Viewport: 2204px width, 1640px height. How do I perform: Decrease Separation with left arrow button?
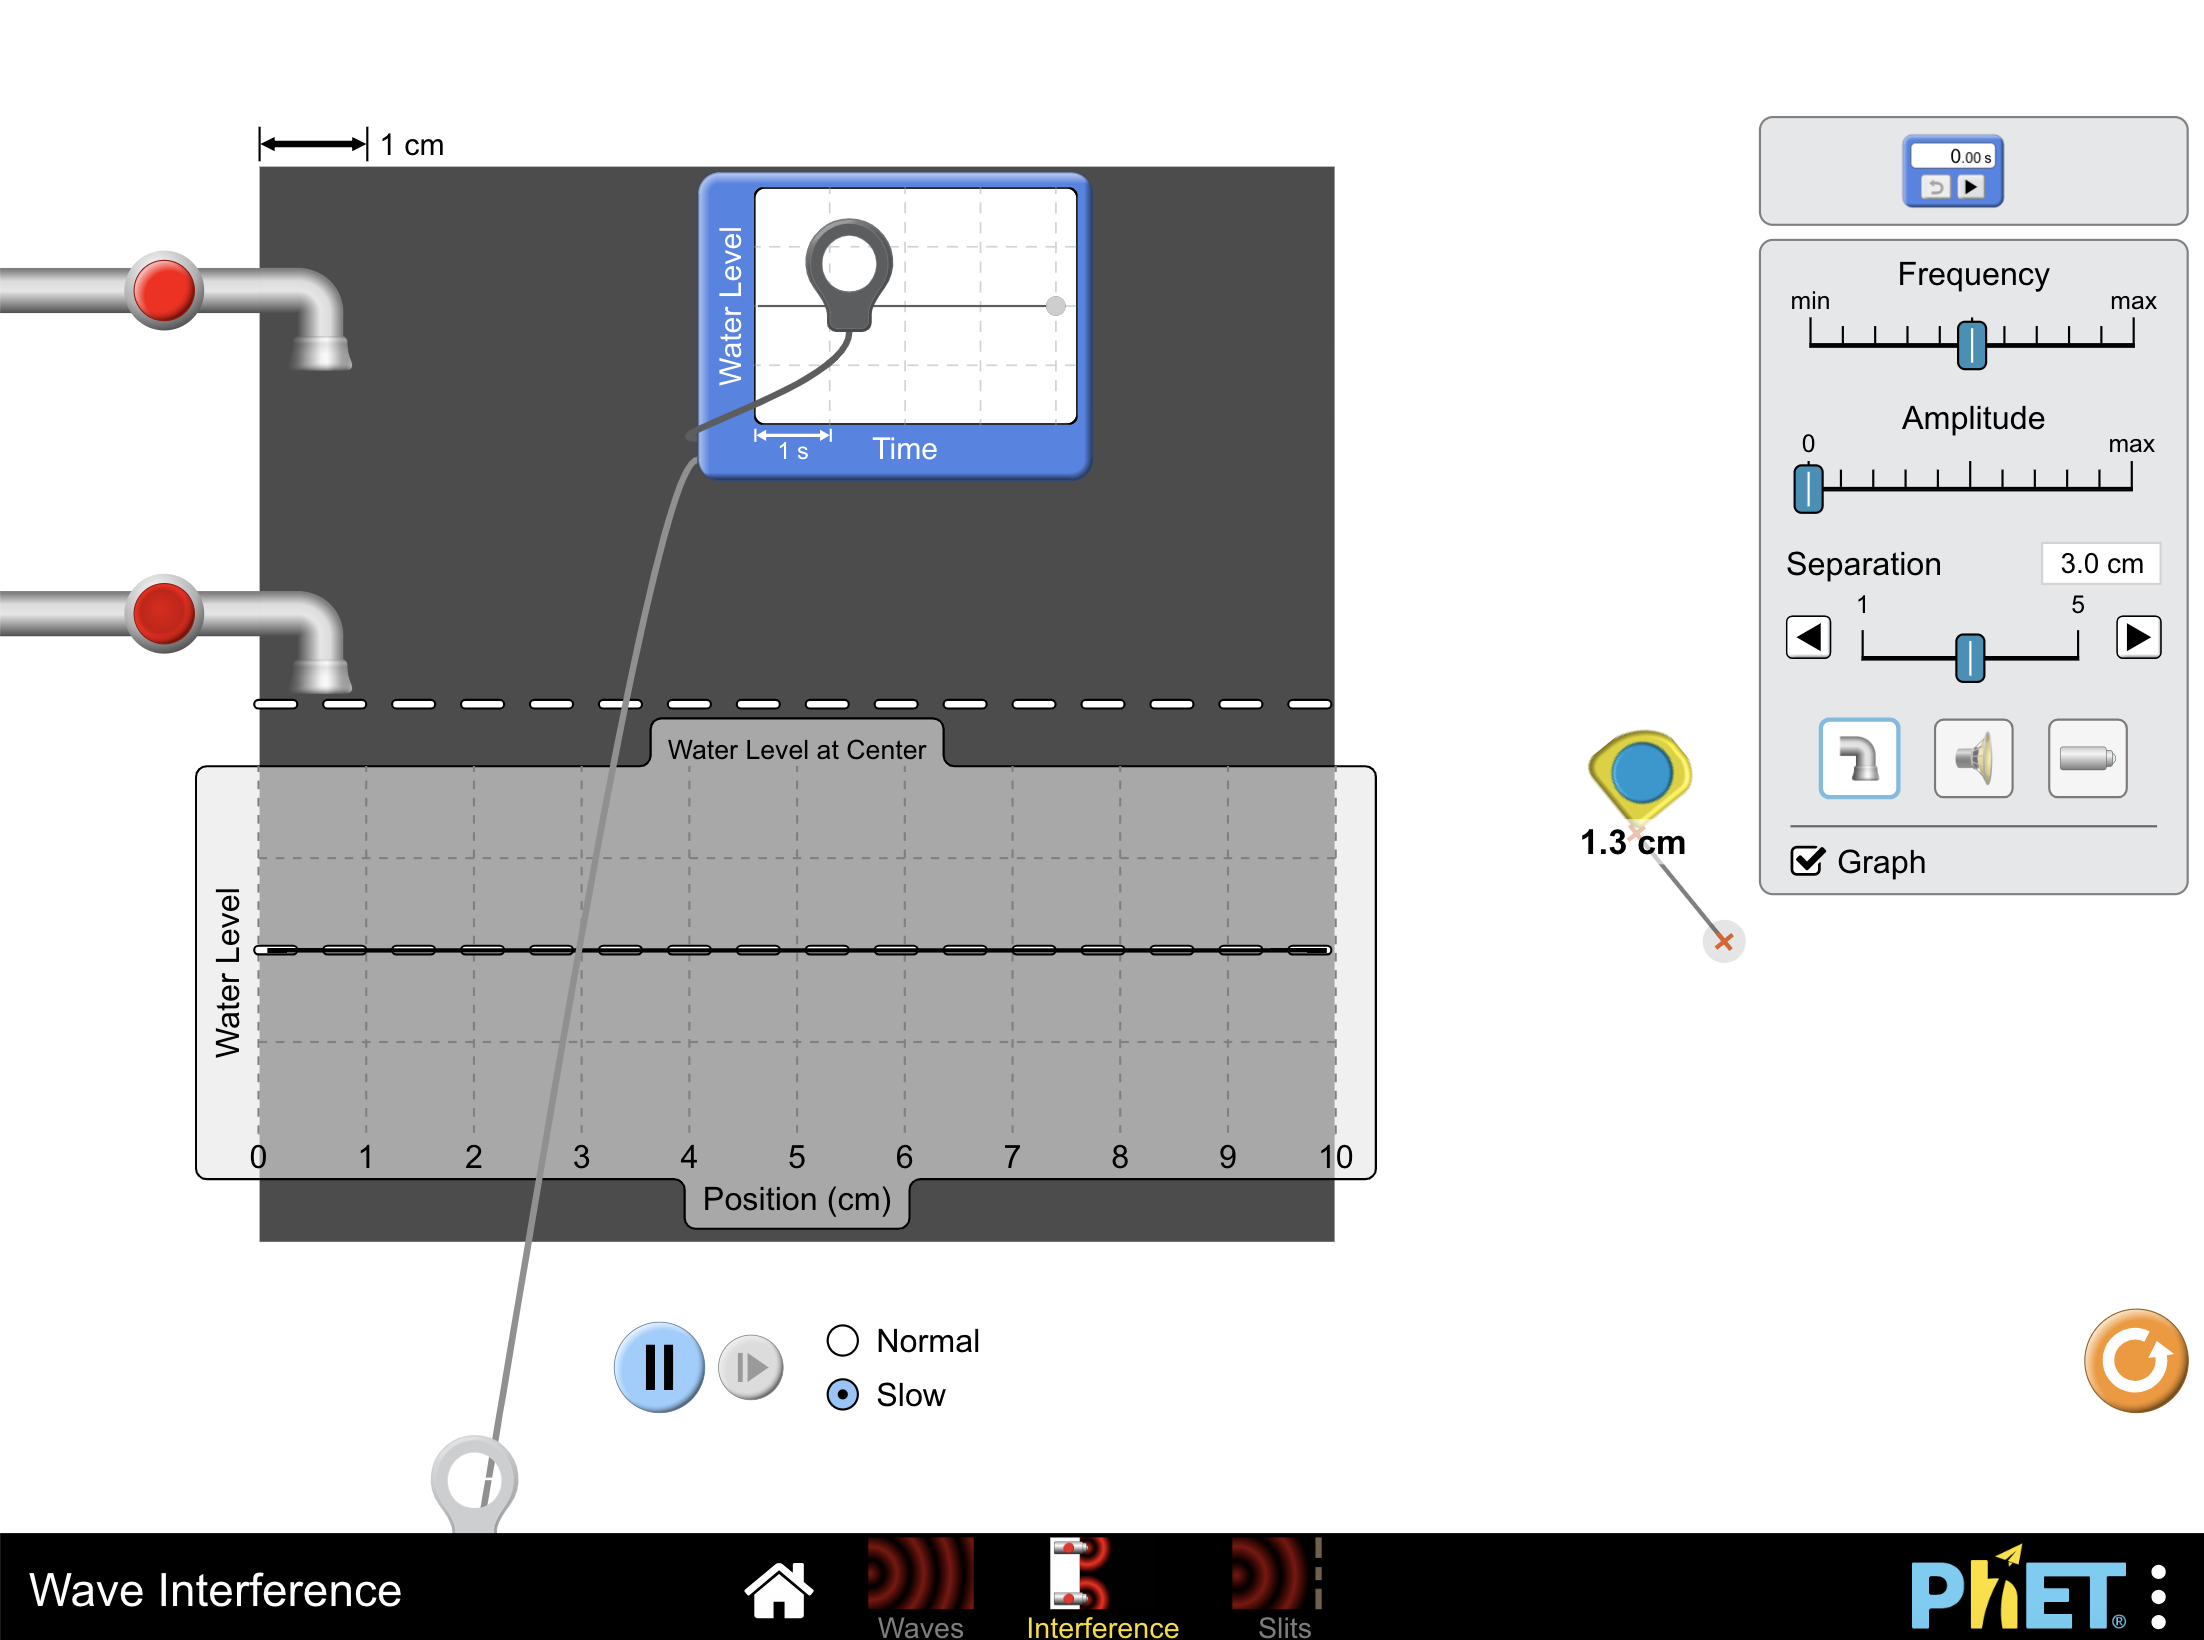tap(1808, 637)
